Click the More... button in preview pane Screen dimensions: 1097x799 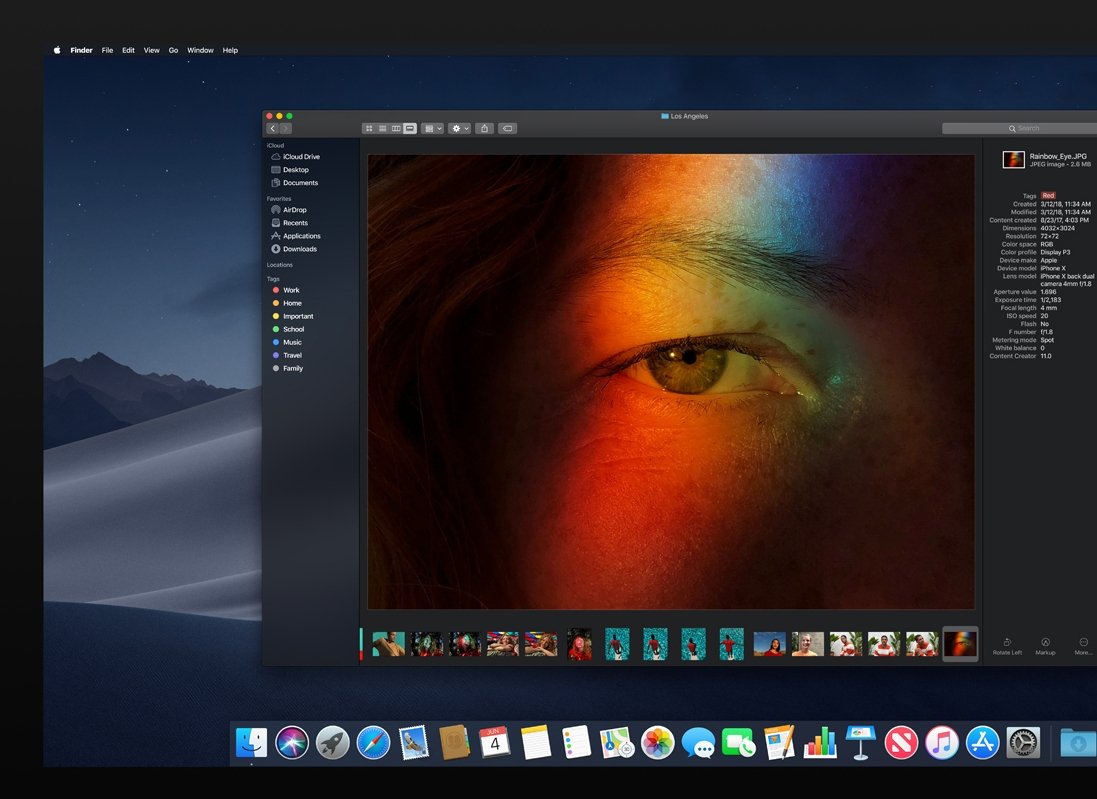[1083, 646]
